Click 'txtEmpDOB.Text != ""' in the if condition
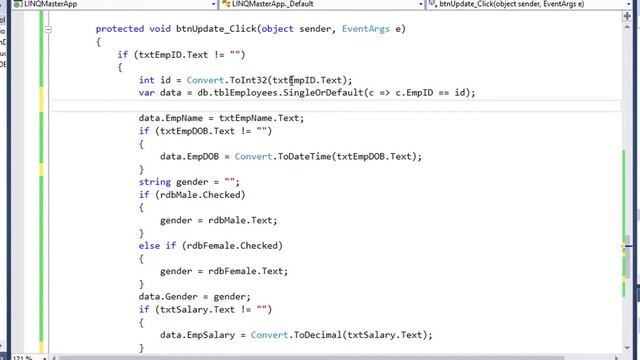This screenshot has height=360, width=640. (213, 131)
